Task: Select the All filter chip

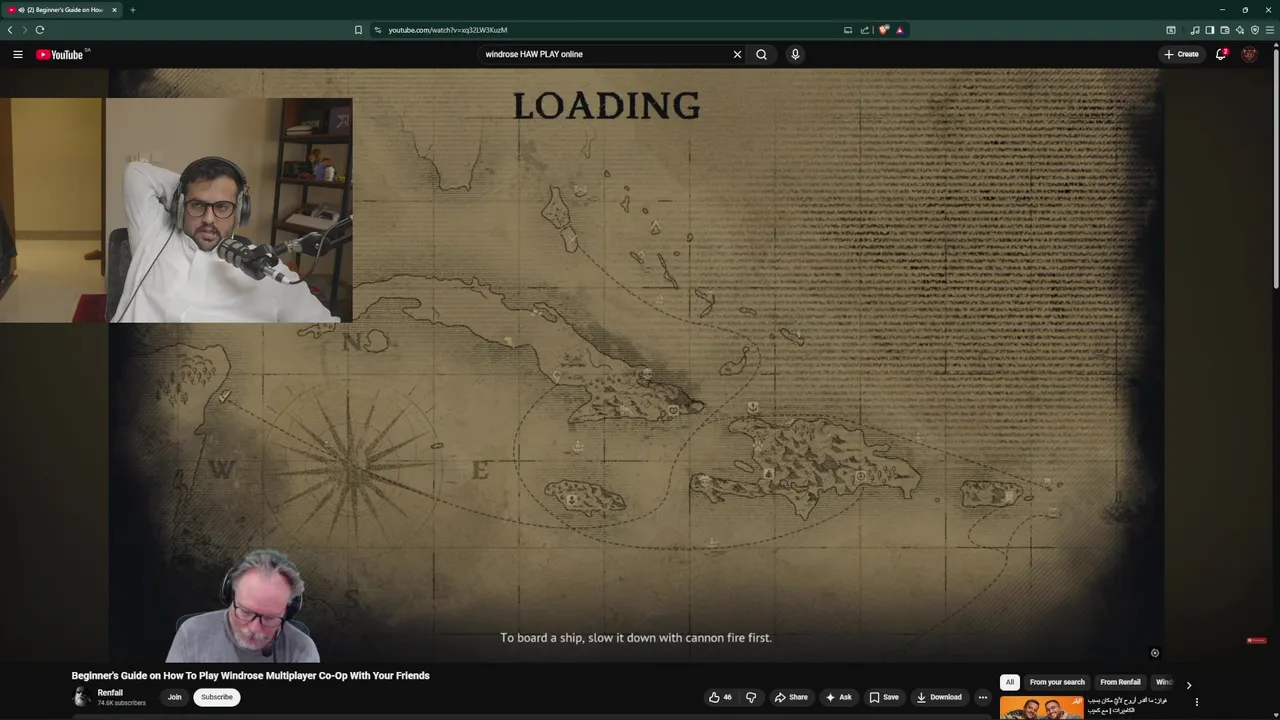Action: click(x=1009, y=682)
